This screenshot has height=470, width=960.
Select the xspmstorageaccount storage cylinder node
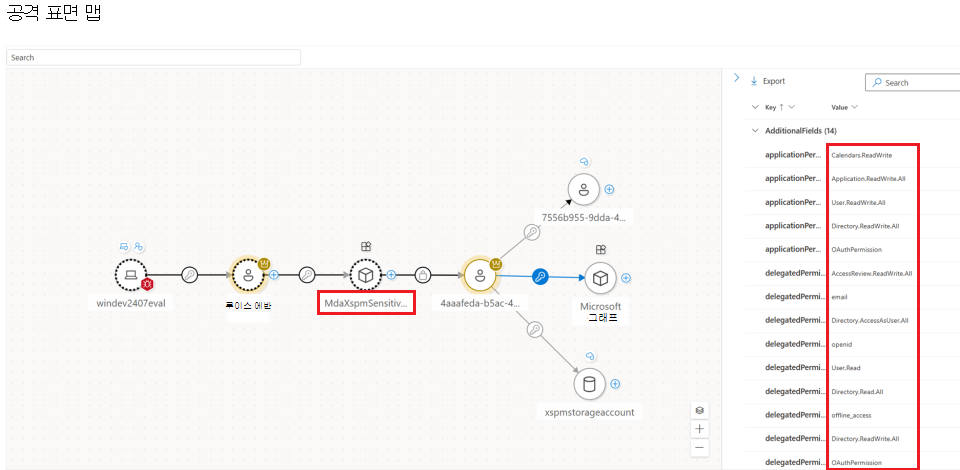[590, 384]
